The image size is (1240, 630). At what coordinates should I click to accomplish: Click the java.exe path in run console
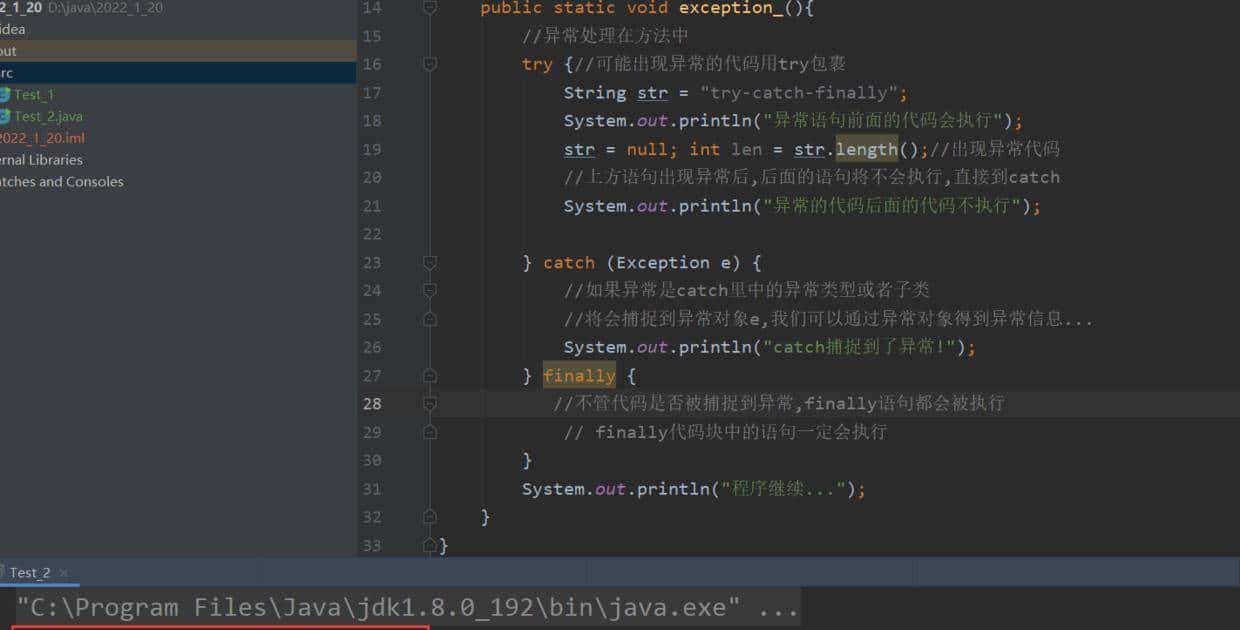click(x=400, y=607)
